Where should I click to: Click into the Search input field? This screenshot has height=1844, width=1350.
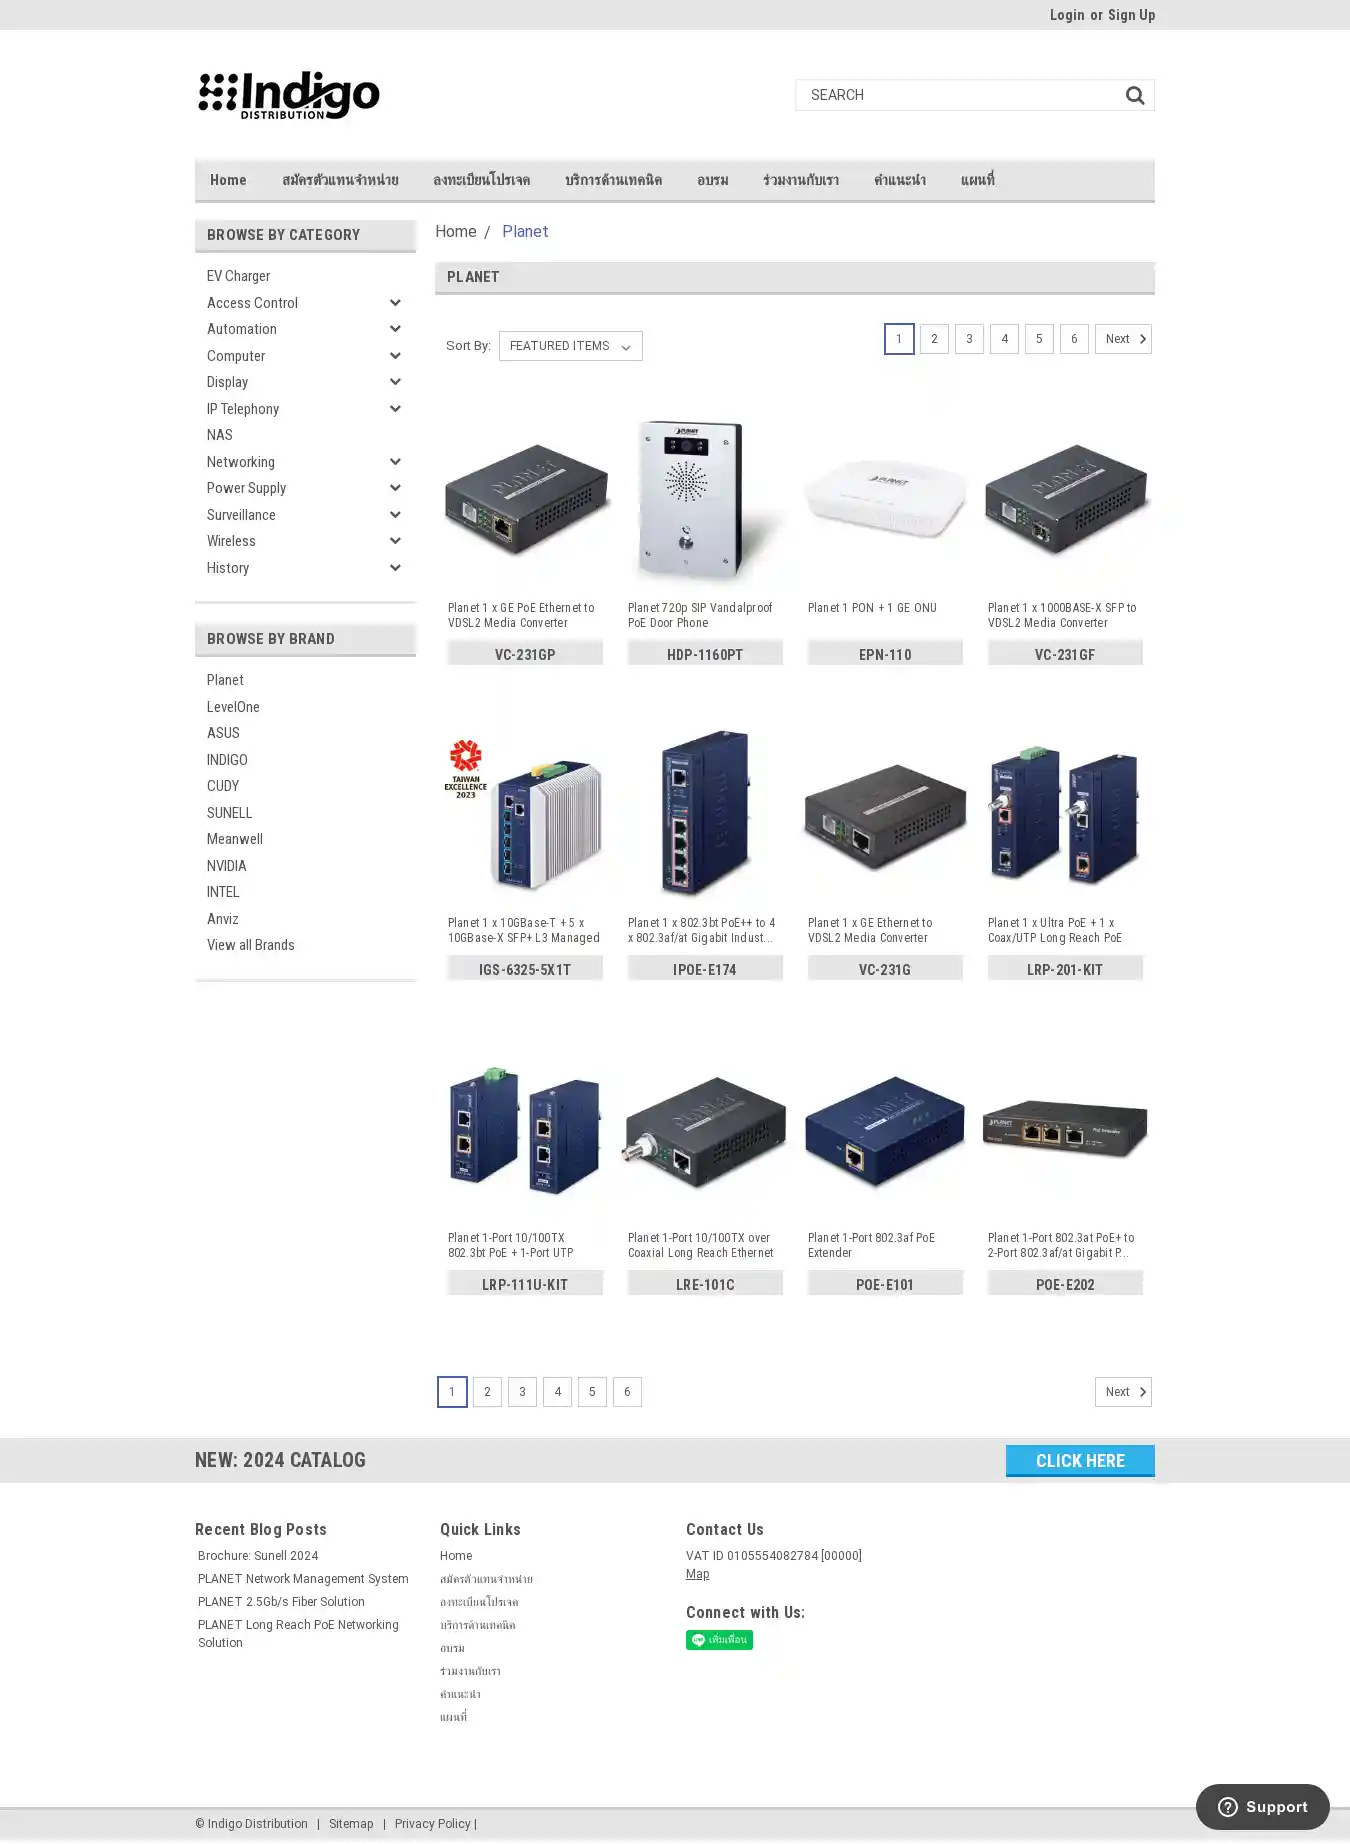tap(958, 95)
